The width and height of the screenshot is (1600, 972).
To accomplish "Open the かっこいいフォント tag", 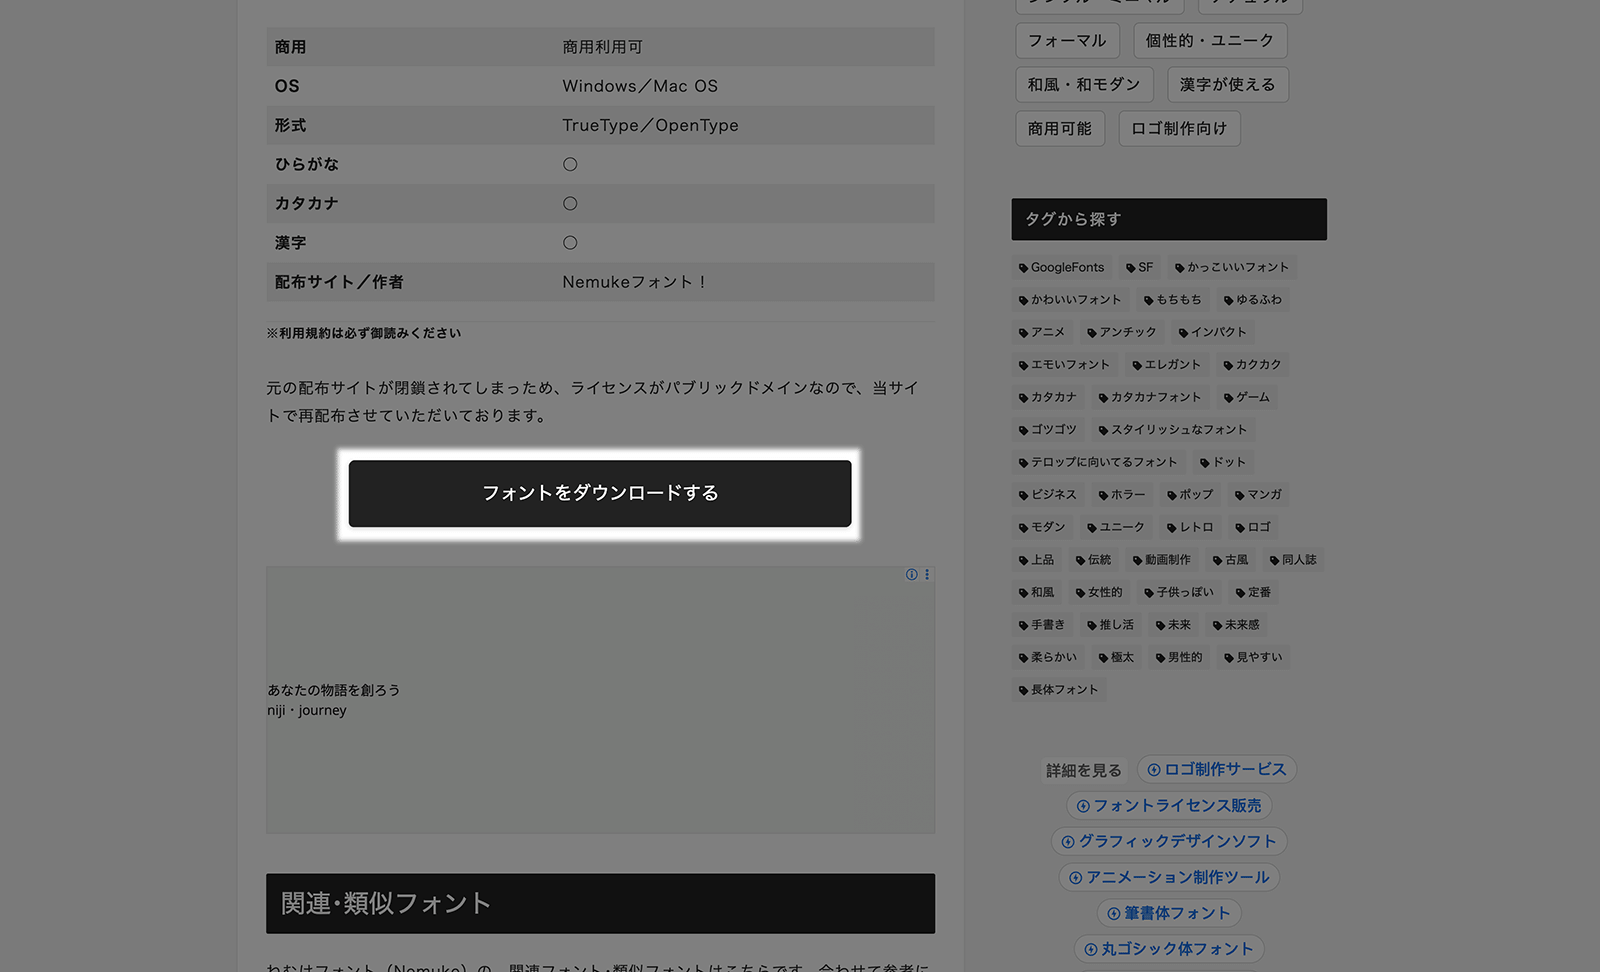I will pos(1232,268).
